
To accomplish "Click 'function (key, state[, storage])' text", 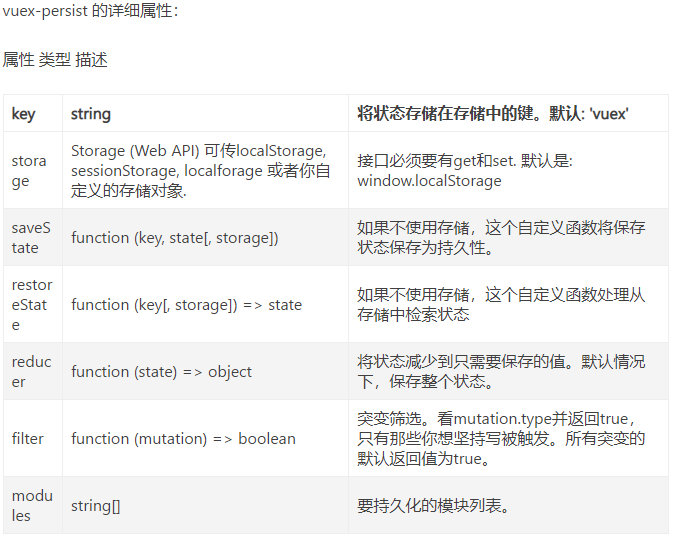I will point(174,238).
